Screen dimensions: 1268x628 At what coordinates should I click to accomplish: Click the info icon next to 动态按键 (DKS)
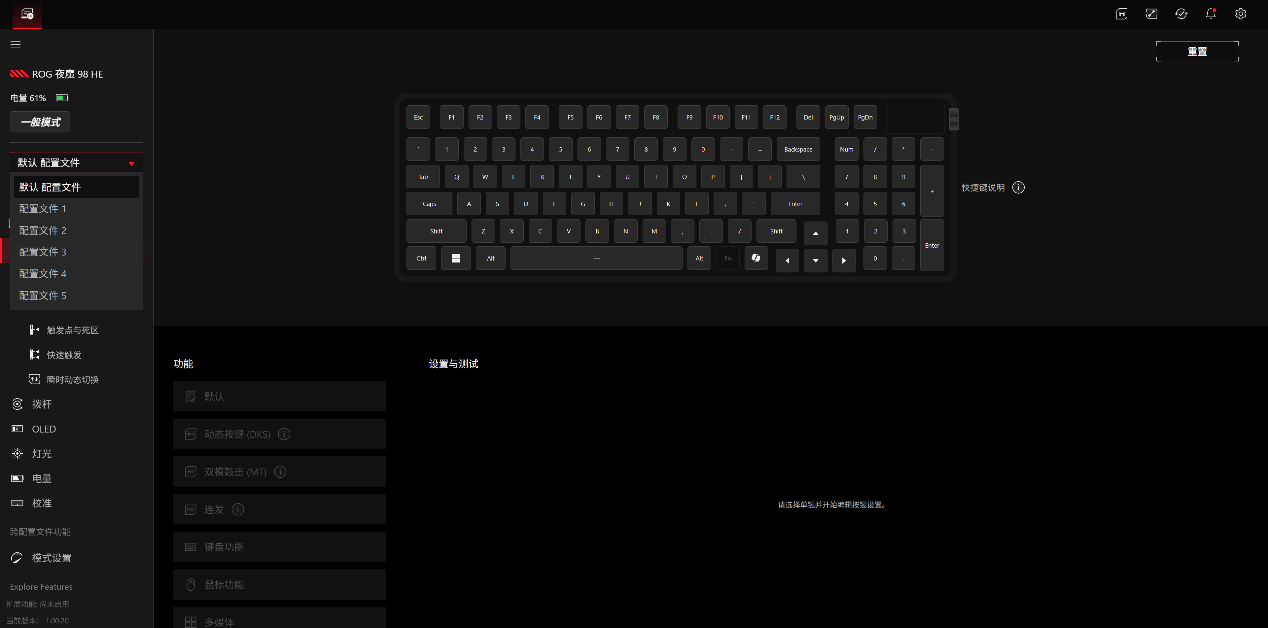coord(284,434)
